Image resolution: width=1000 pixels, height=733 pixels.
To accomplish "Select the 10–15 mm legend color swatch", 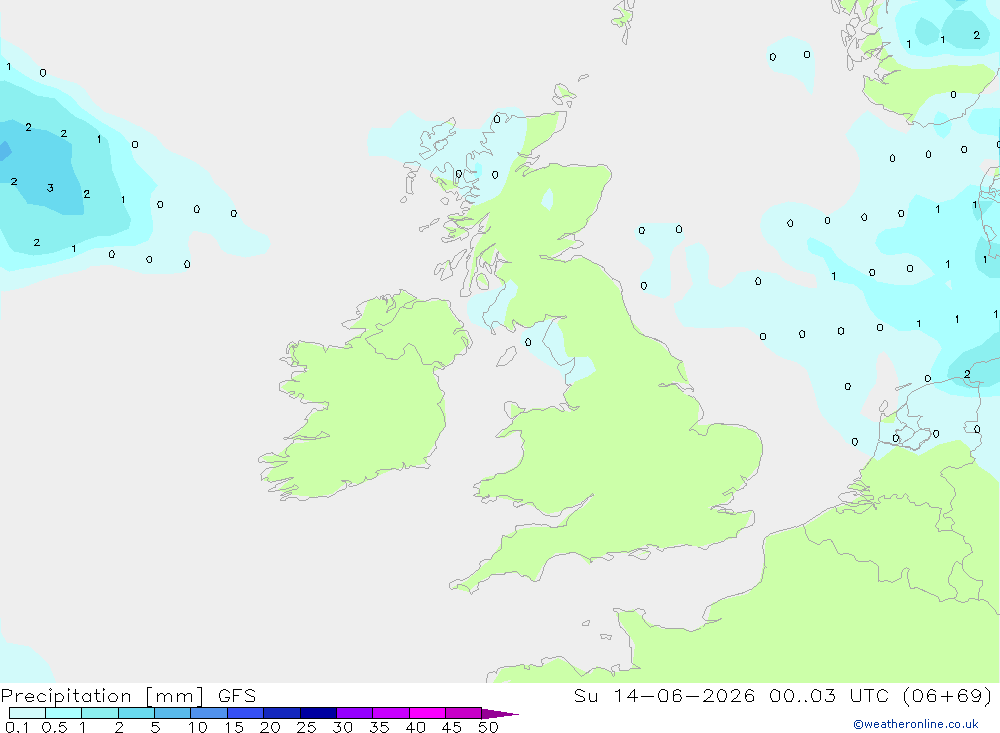I will (209, 713).
